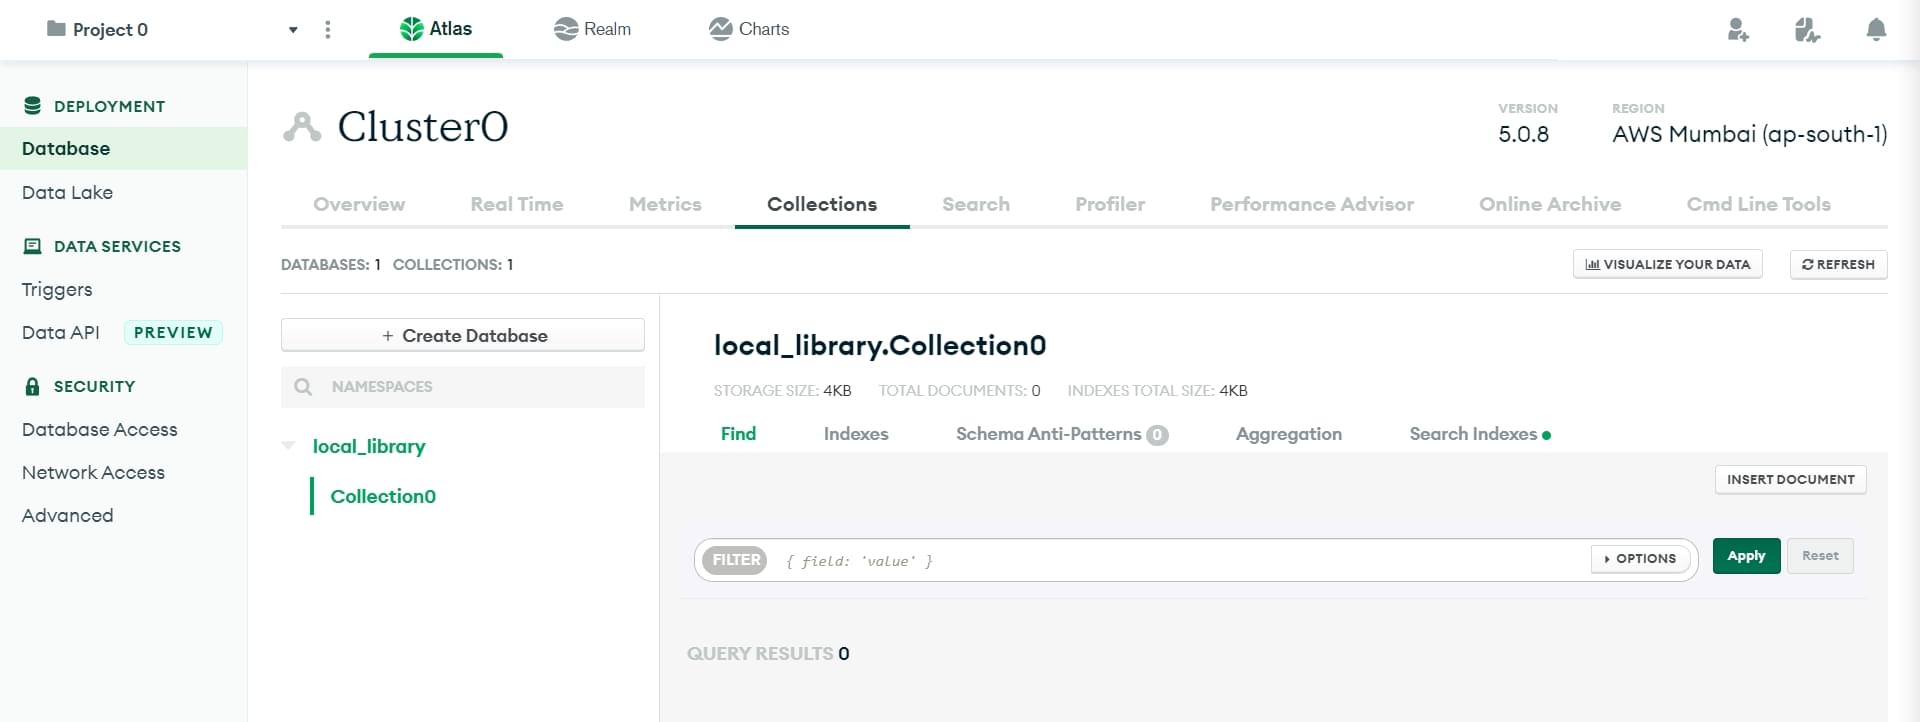The width and height of the screenshot is (1920, 722).
Task: Open the Aggregation sub-tab
Action: (x=1289, y=434)
